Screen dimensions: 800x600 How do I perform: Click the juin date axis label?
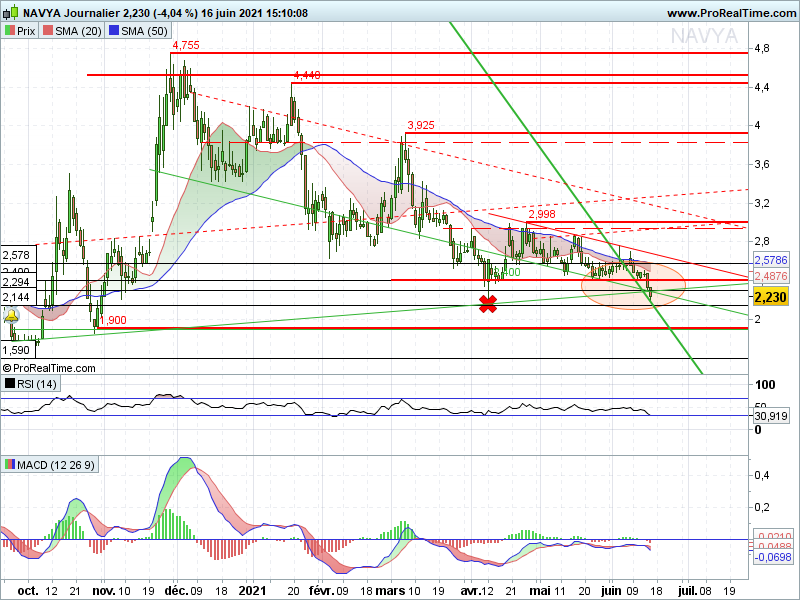coord(611,591)
